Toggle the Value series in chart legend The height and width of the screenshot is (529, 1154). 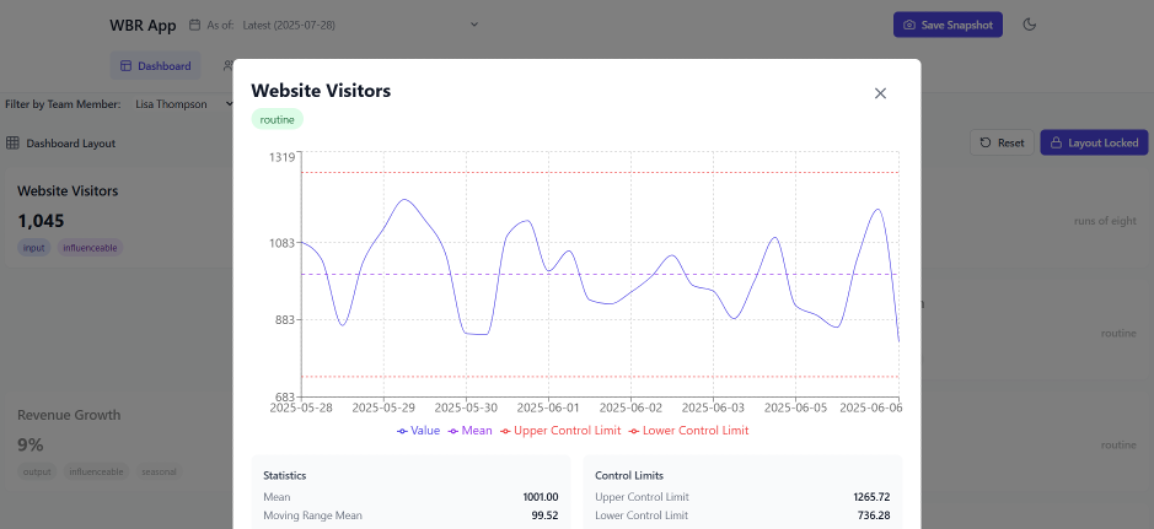pos(418,431)
